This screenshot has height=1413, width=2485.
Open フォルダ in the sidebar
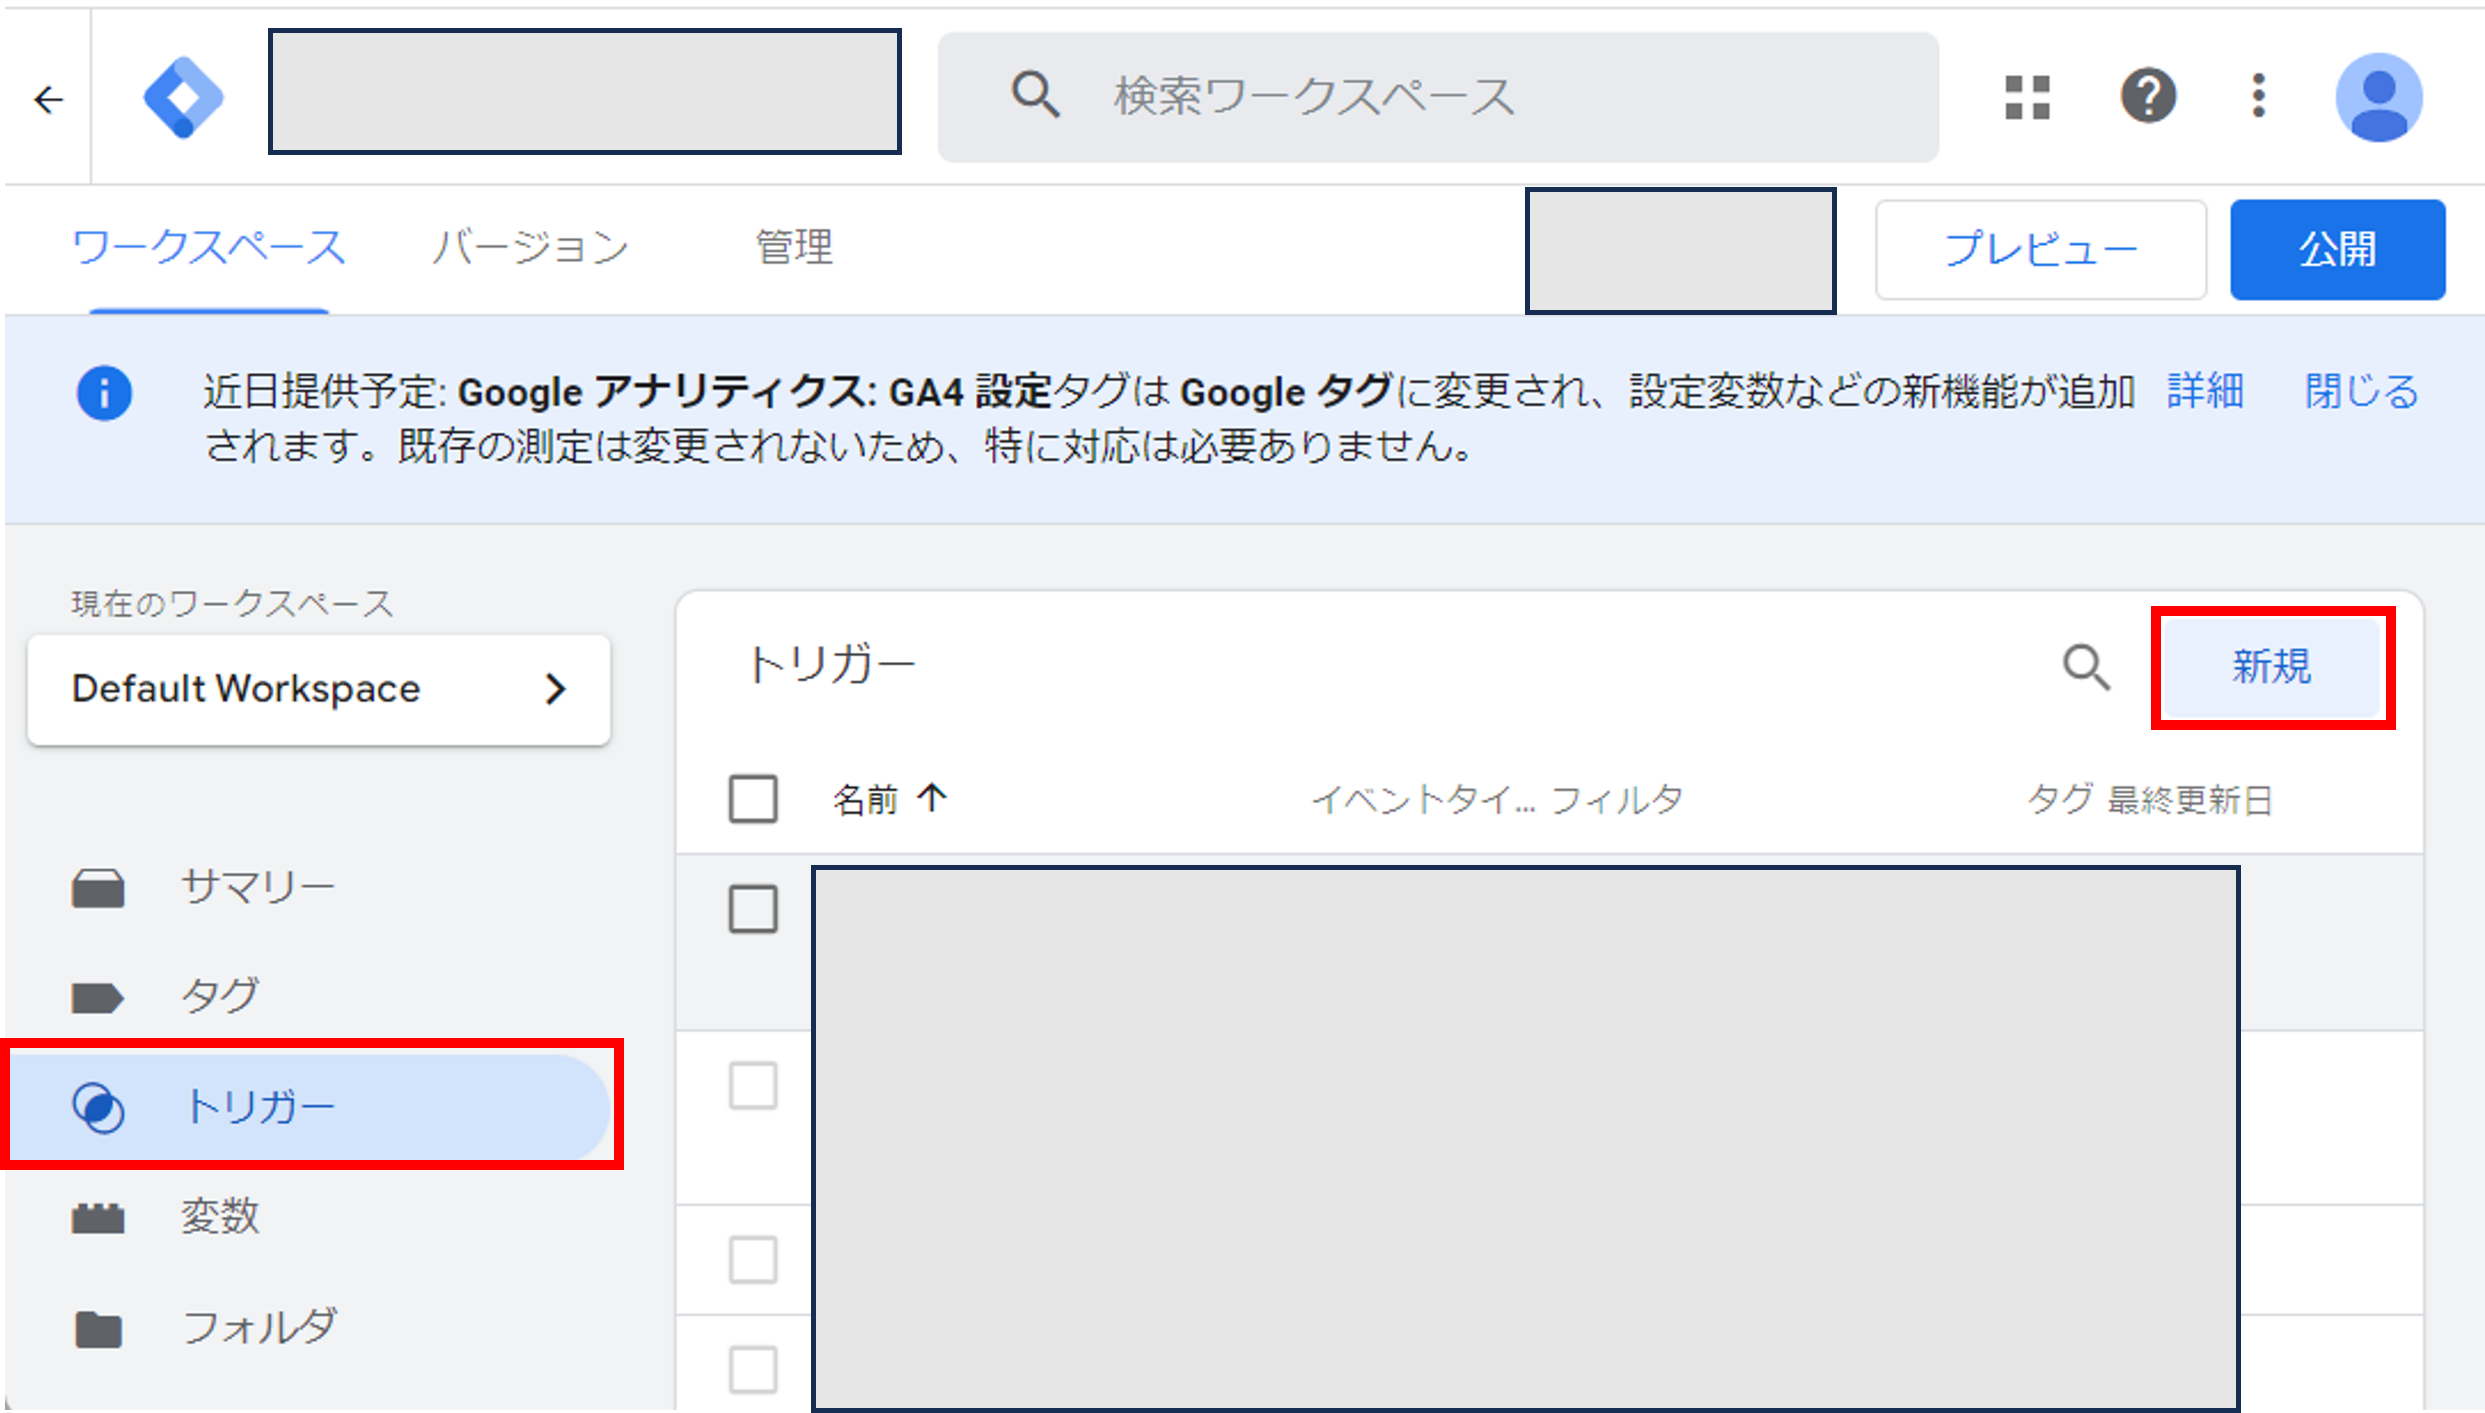click(x=259, y=1328)
